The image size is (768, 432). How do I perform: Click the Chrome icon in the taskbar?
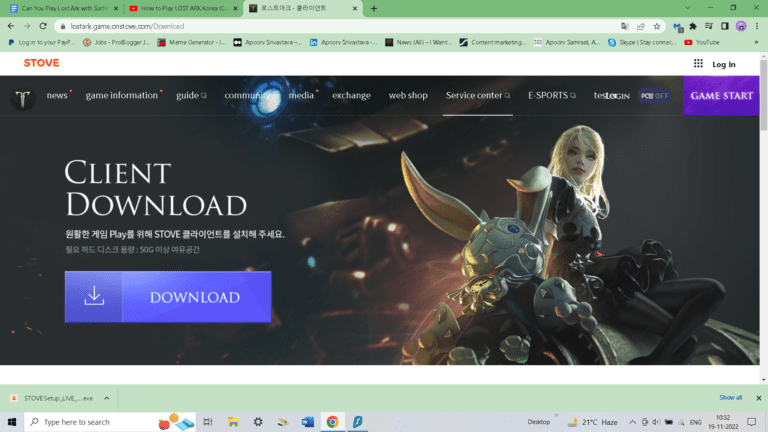point(333,422)
